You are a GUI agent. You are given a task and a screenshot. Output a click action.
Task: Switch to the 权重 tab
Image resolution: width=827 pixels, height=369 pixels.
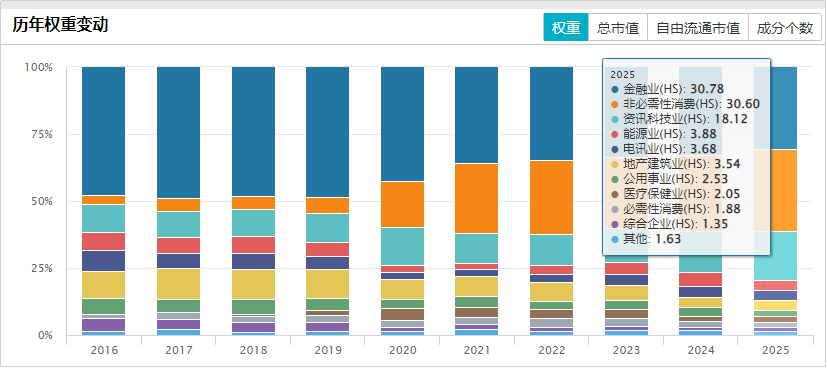pyautogui.click(x=566, y=28)
